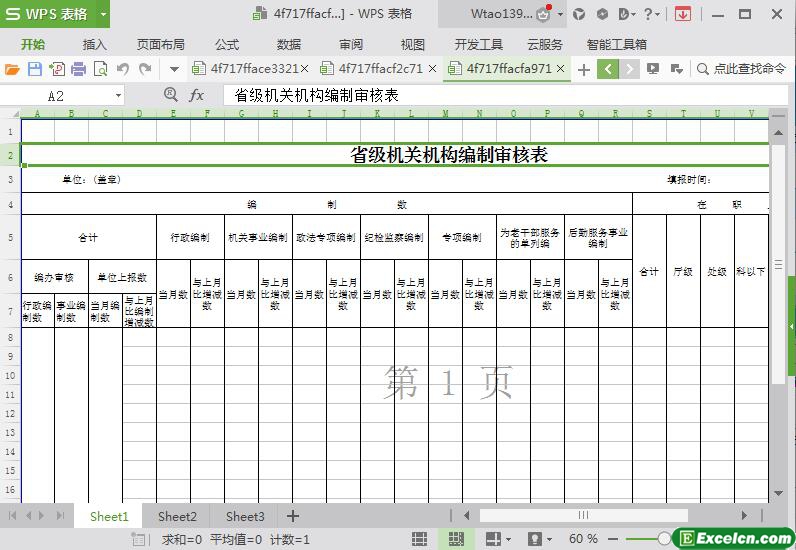Open the 视图 ribbon tab
796x550 pixels.
pyautogui.click(x=413, y=45)
